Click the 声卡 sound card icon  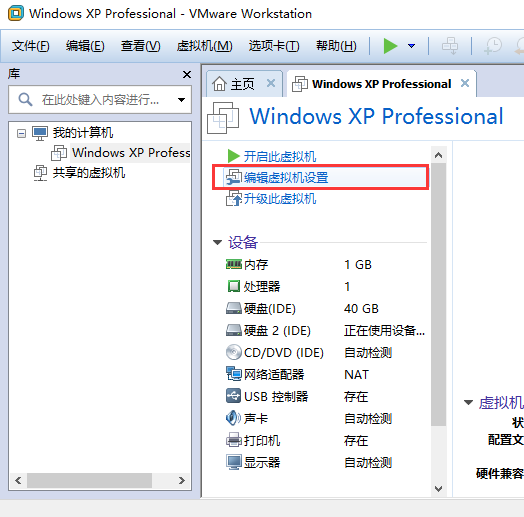click(233, 418)
